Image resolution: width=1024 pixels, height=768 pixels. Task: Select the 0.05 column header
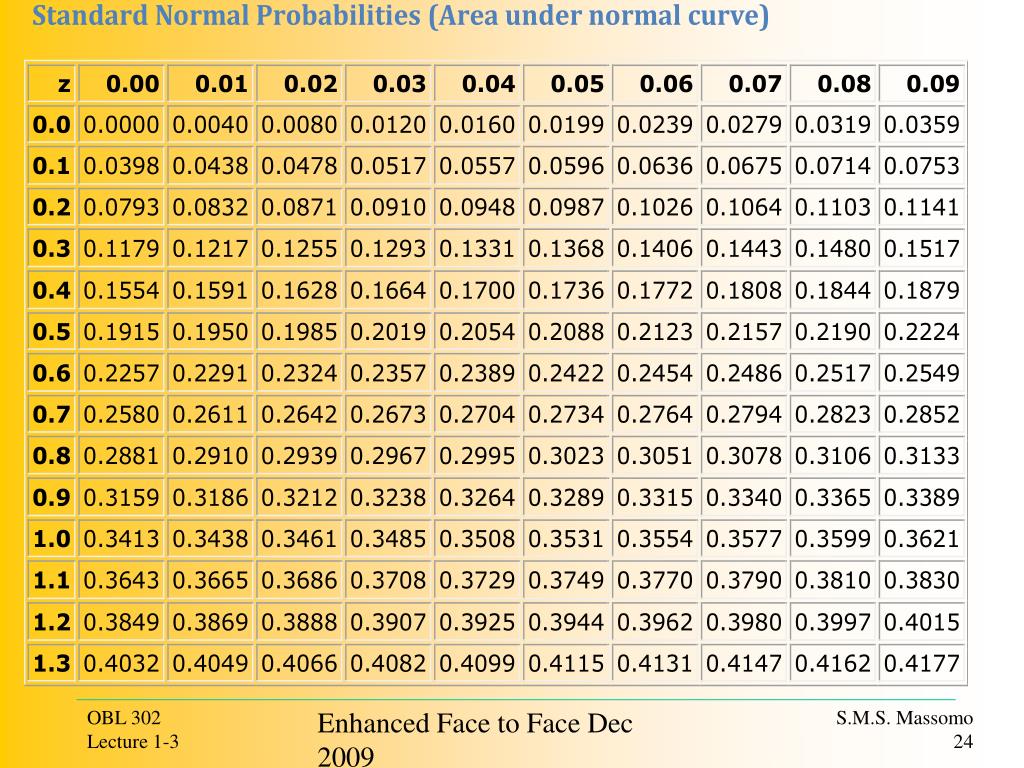(566, 84)
